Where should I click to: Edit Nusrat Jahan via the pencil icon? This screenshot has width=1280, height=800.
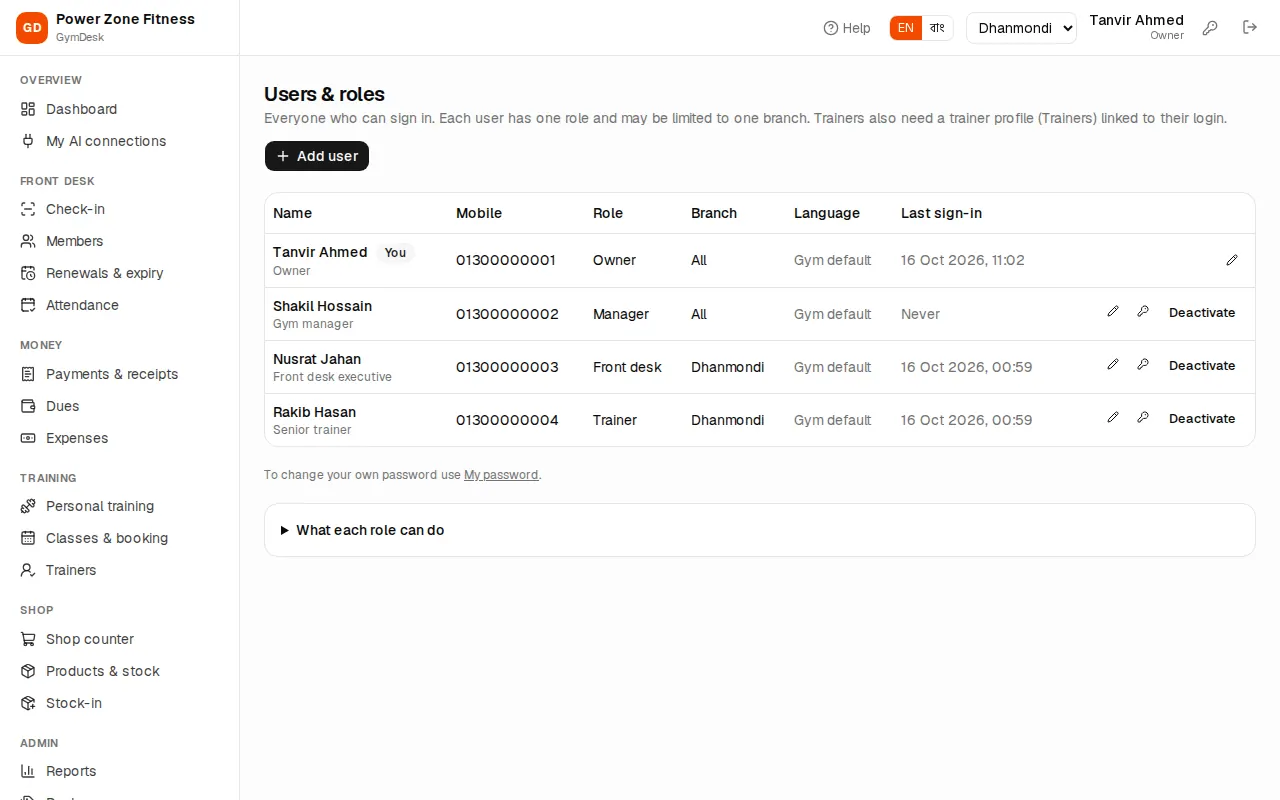click(1113, 365)
